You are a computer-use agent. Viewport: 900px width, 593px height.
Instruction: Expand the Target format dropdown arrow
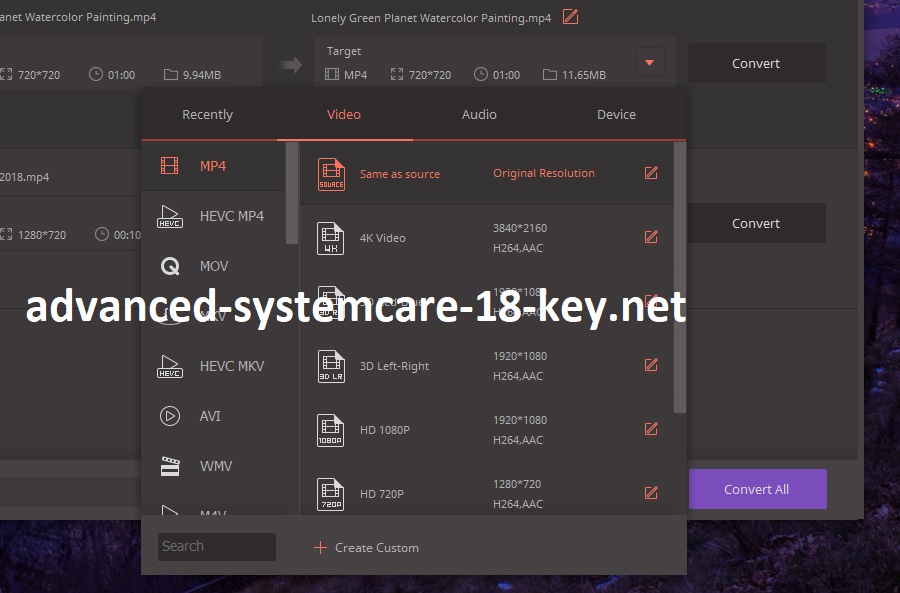pyautogui.click(x=649, y=63)
